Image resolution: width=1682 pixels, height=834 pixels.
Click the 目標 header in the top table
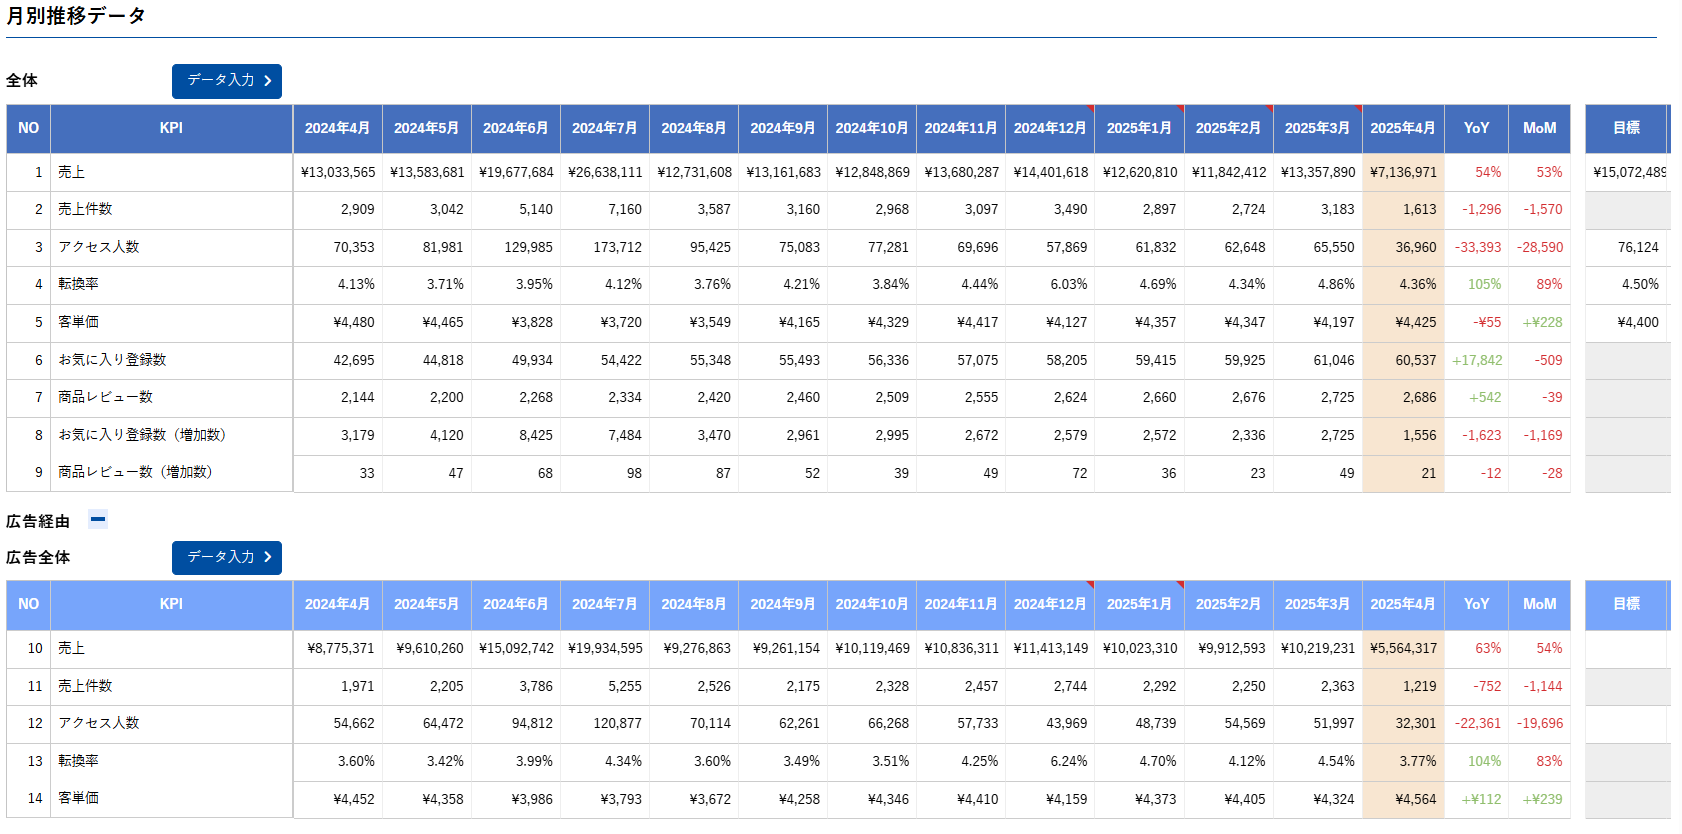click(x=1626, y=128)
